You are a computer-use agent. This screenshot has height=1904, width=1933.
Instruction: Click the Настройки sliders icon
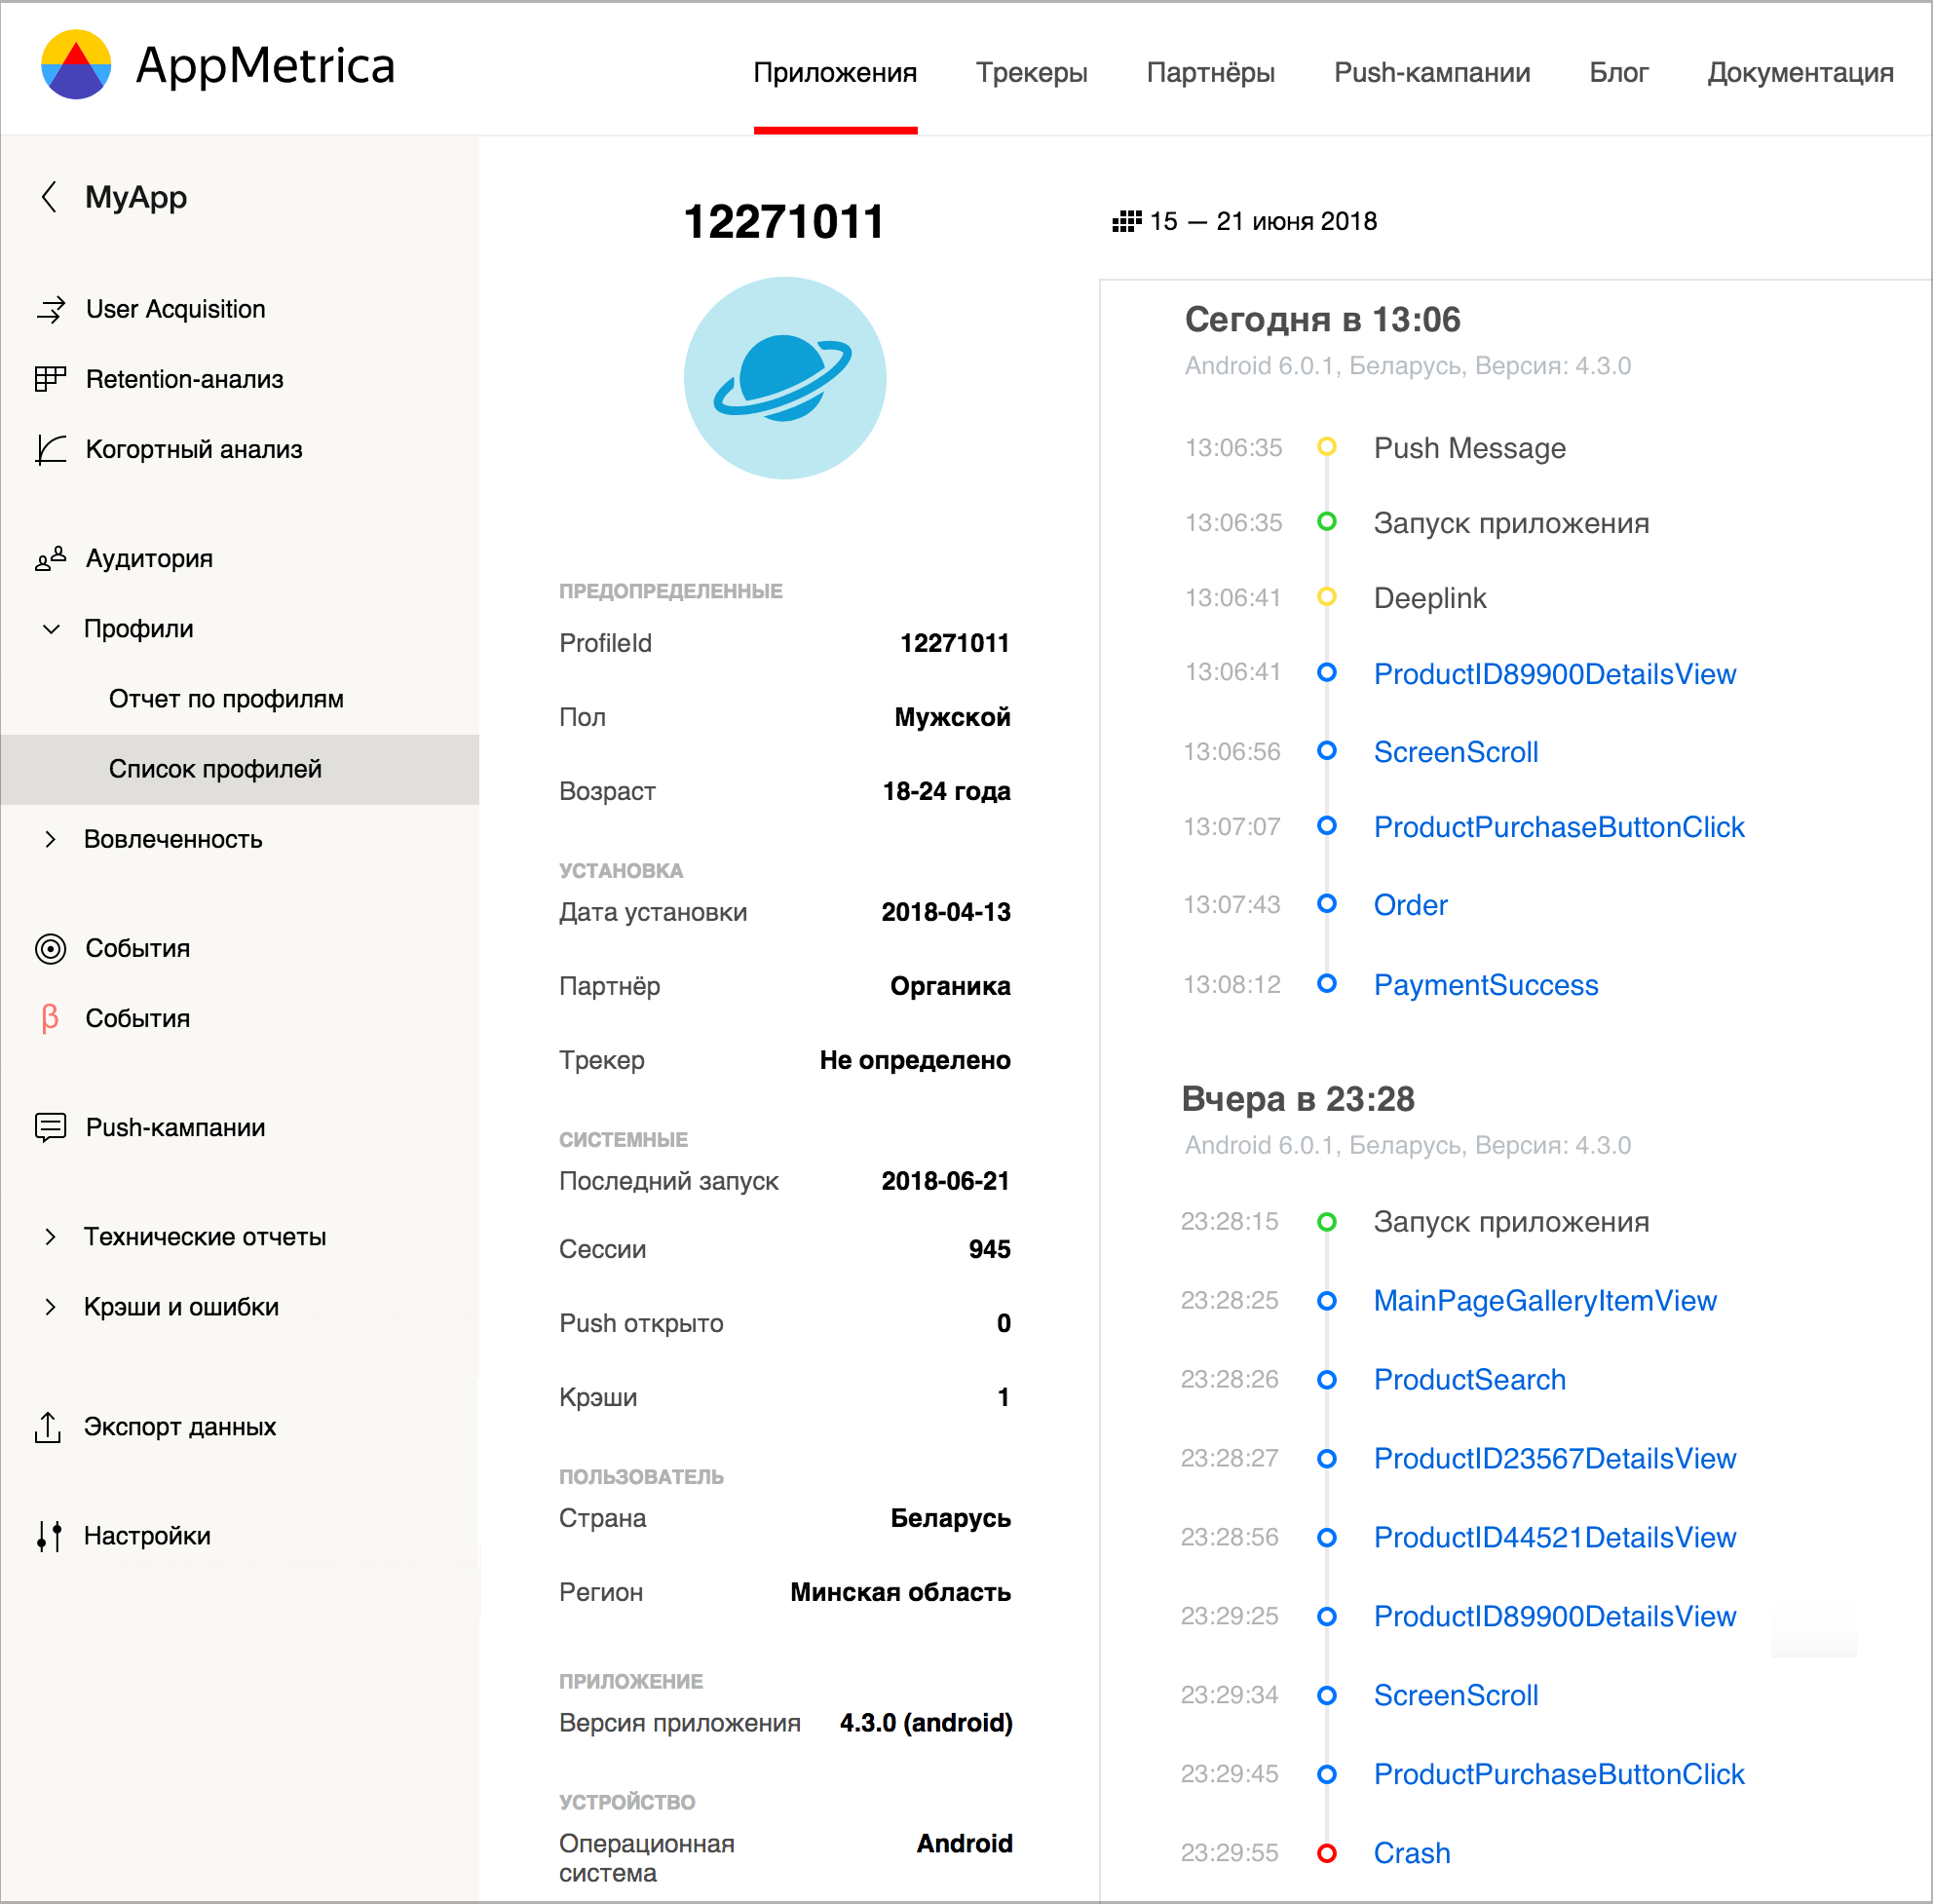(48, 1536)
